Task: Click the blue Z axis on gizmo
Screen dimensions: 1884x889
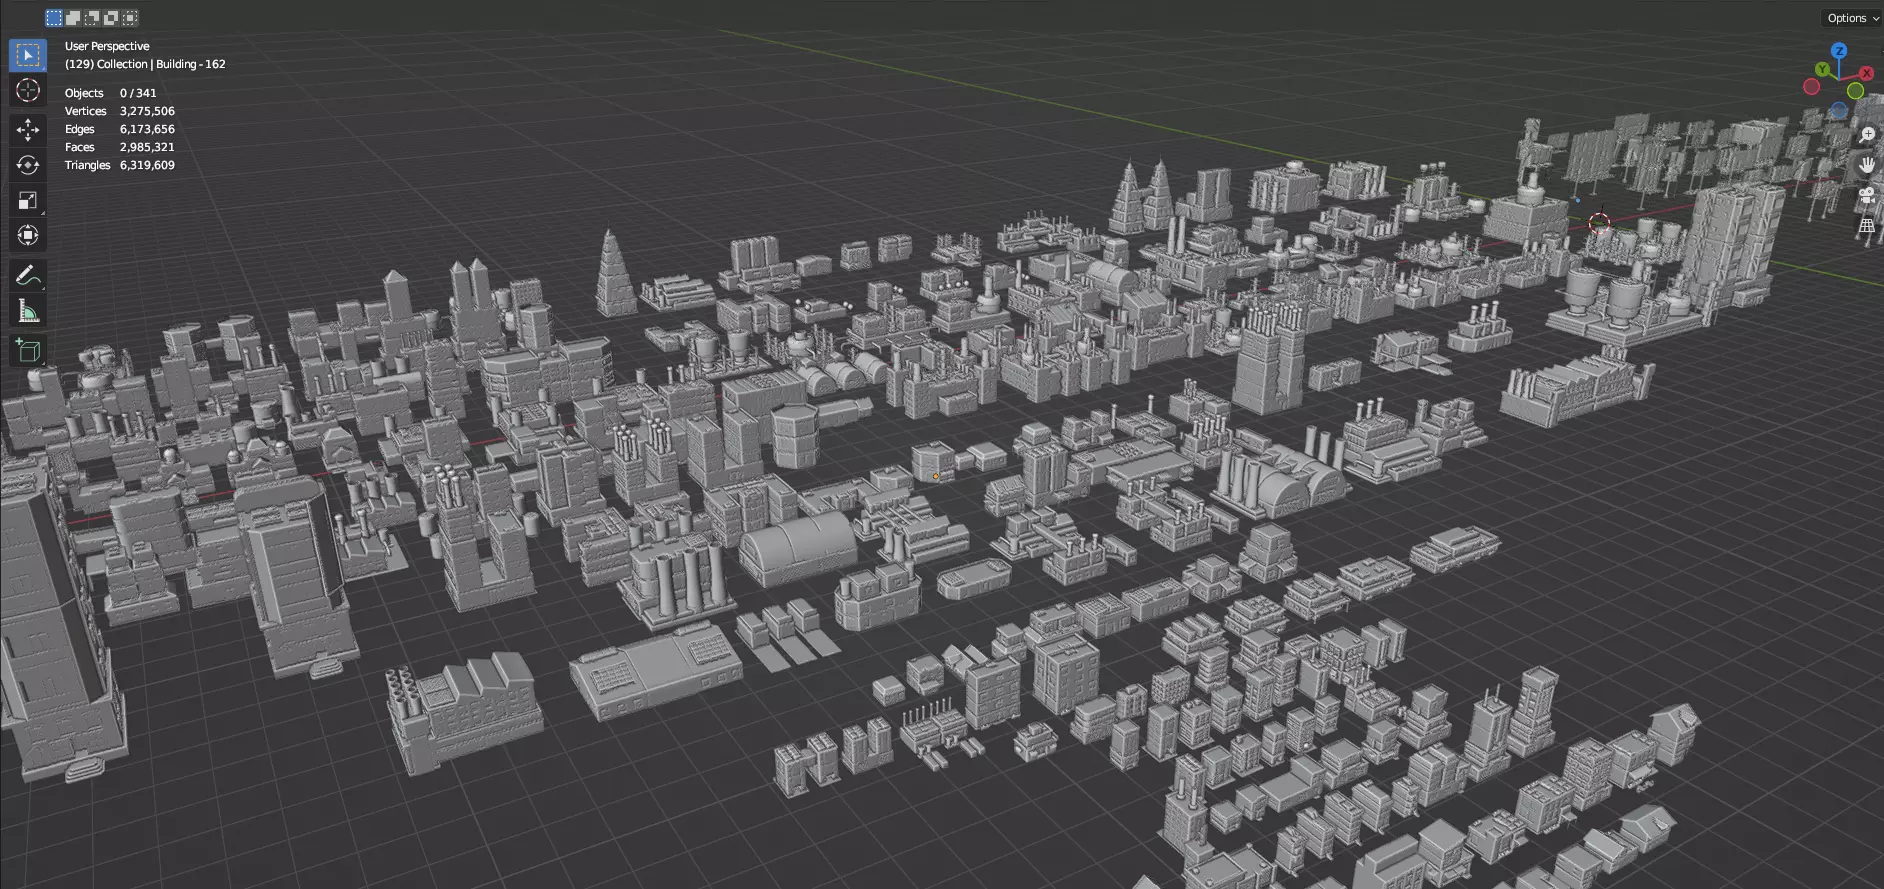Action: pyautogui.click(x=1839, y=50)
